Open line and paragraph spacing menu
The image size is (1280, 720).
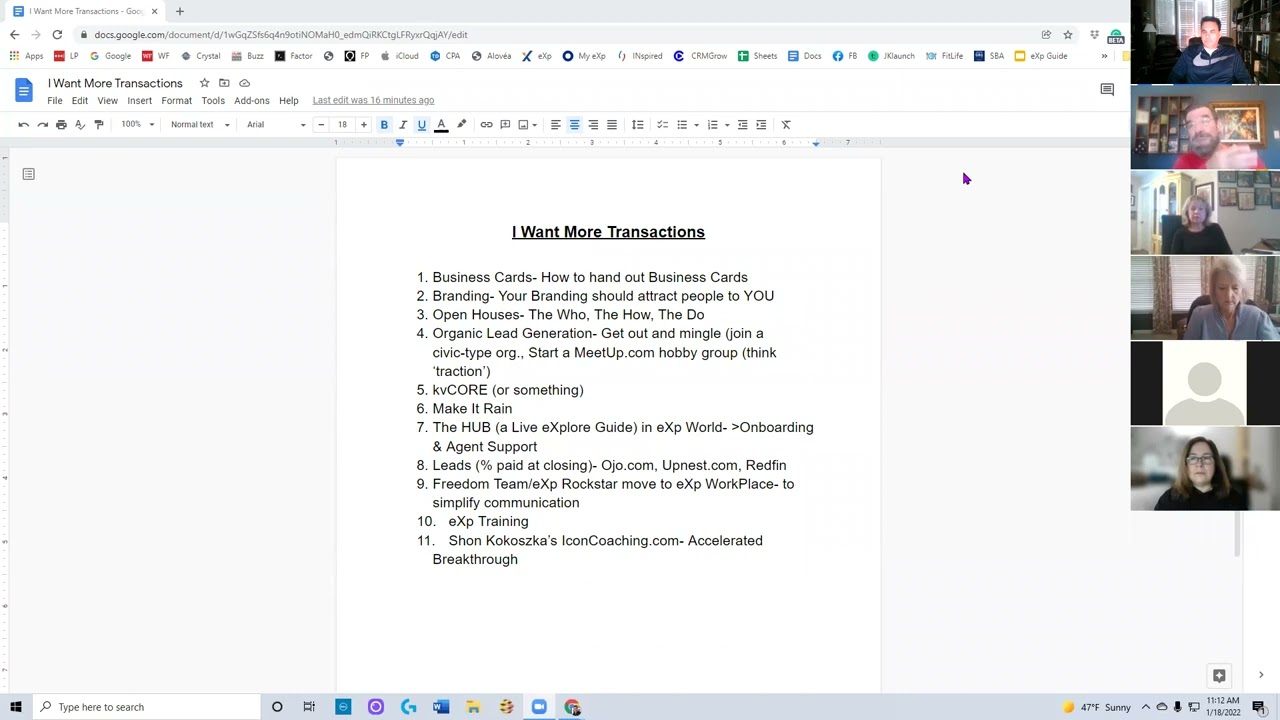click(637, 125)
